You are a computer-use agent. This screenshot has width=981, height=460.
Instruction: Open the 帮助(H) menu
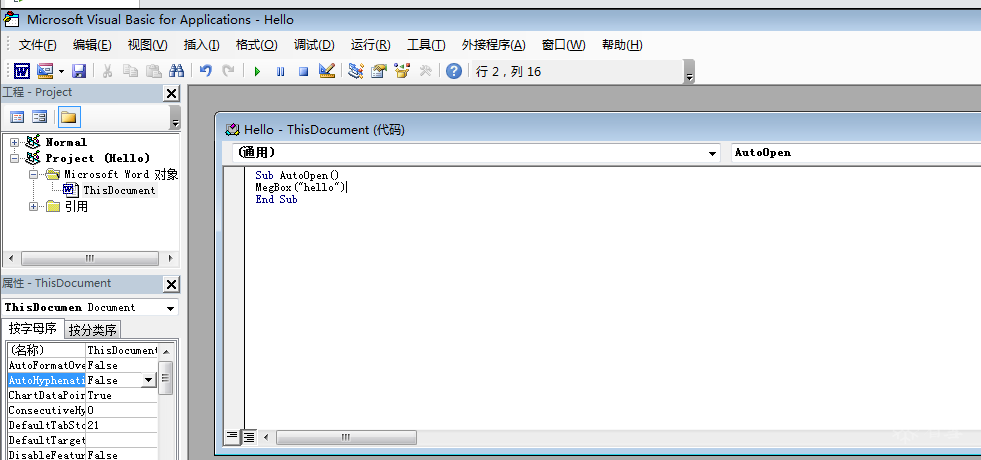click(x=622, y=45)
